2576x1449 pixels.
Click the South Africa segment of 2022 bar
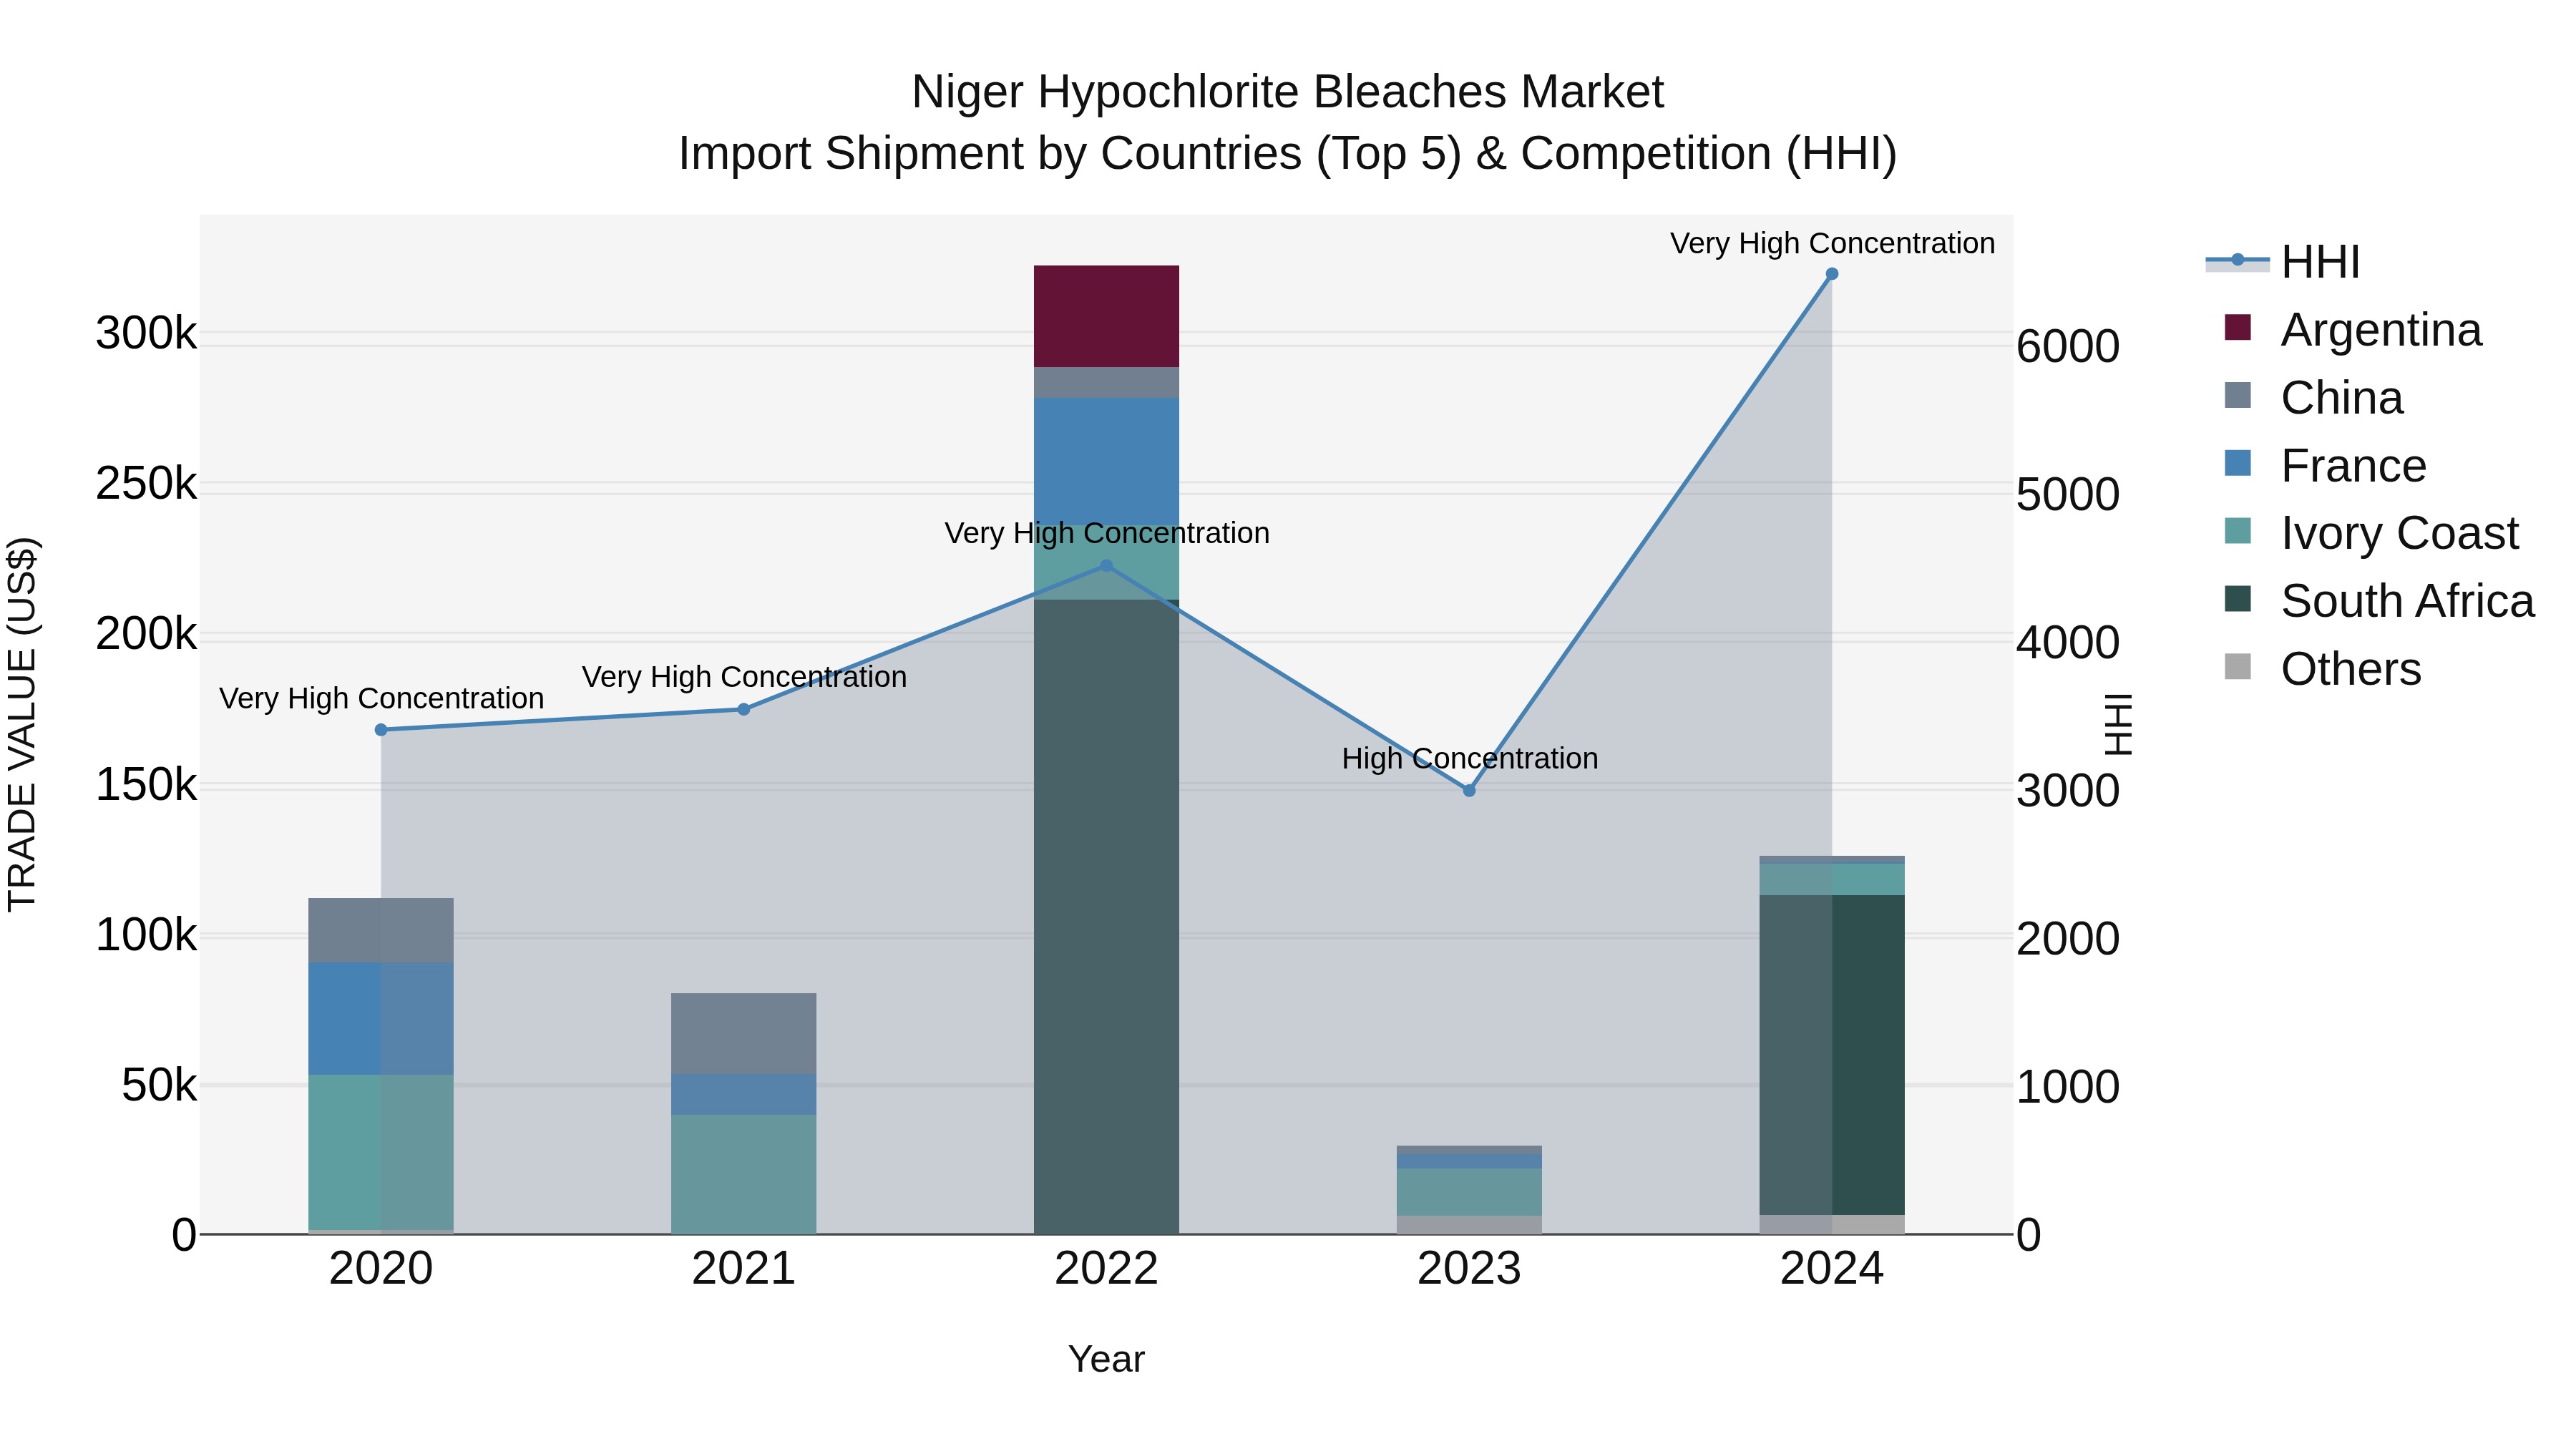(1106, 917)
